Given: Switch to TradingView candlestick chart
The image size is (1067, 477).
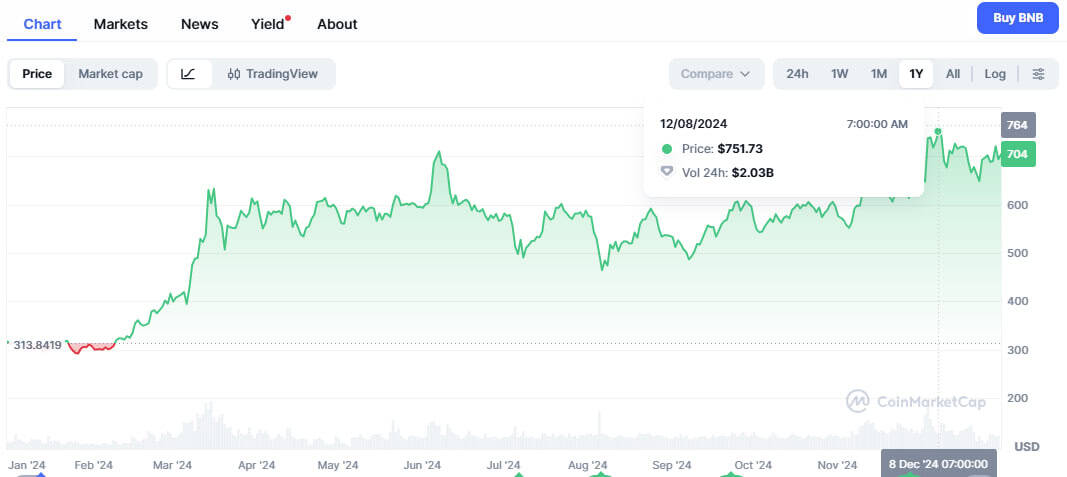Looking at the screenshot, I should 273,74.
